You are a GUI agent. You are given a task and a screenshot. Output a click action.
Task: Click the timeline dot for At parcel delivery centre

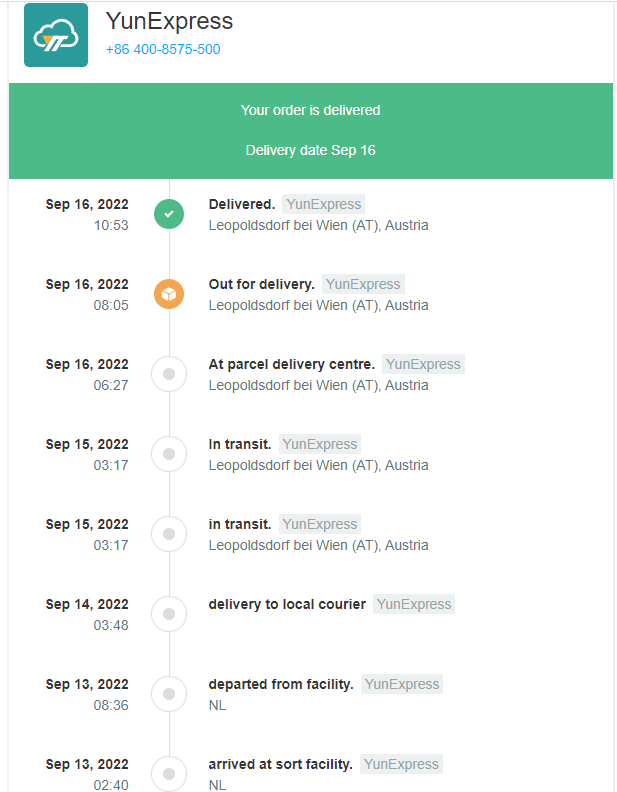(x=169, y=374)
